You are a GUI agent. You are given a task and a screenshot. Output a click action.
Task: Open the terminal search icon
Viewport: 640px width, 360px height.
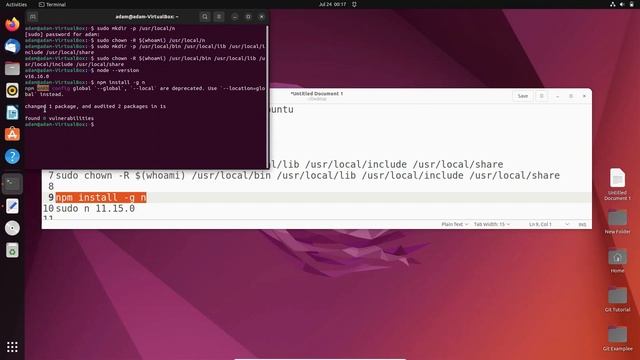pos(205,17)
